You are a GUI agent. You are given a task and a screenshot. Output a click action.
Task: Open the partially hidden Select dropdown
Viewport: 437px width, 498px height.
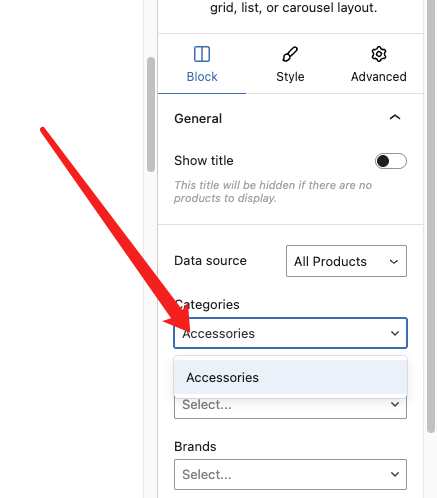pyautogui.click(x=290, y=407)
